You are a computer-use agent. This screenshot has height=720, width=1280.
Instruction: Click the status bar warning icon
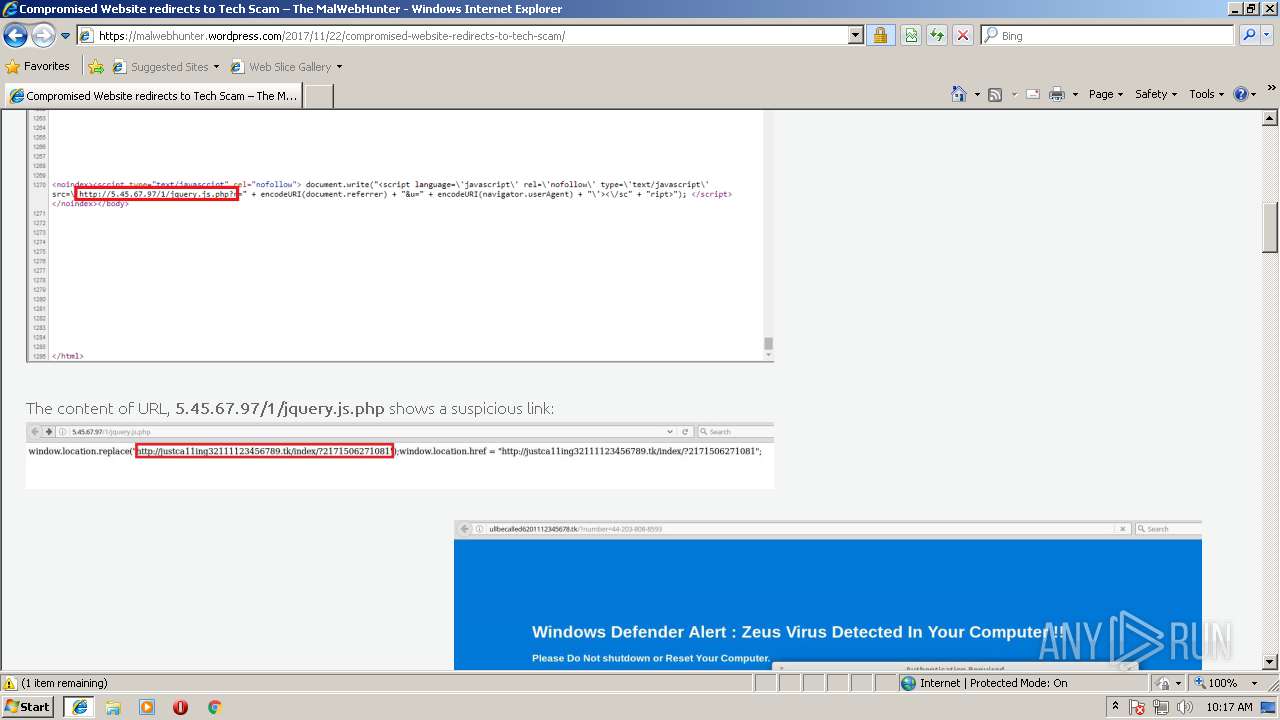10,683
